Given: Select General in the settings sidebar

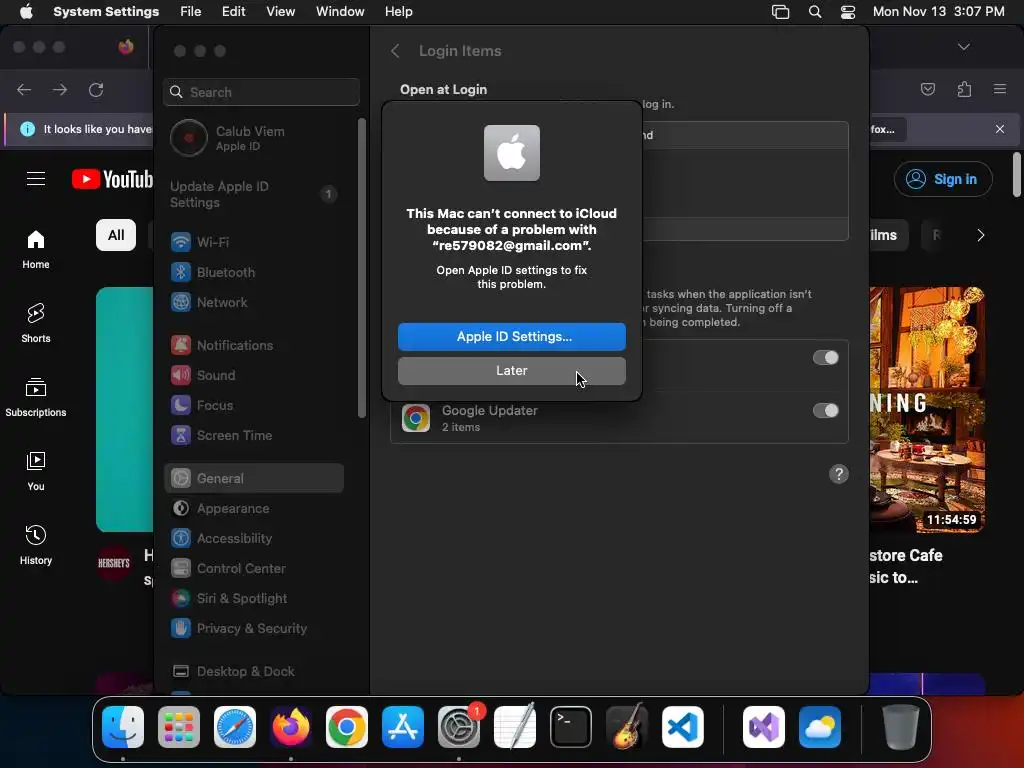Looking at the screenshot, I should pos(254,478).
